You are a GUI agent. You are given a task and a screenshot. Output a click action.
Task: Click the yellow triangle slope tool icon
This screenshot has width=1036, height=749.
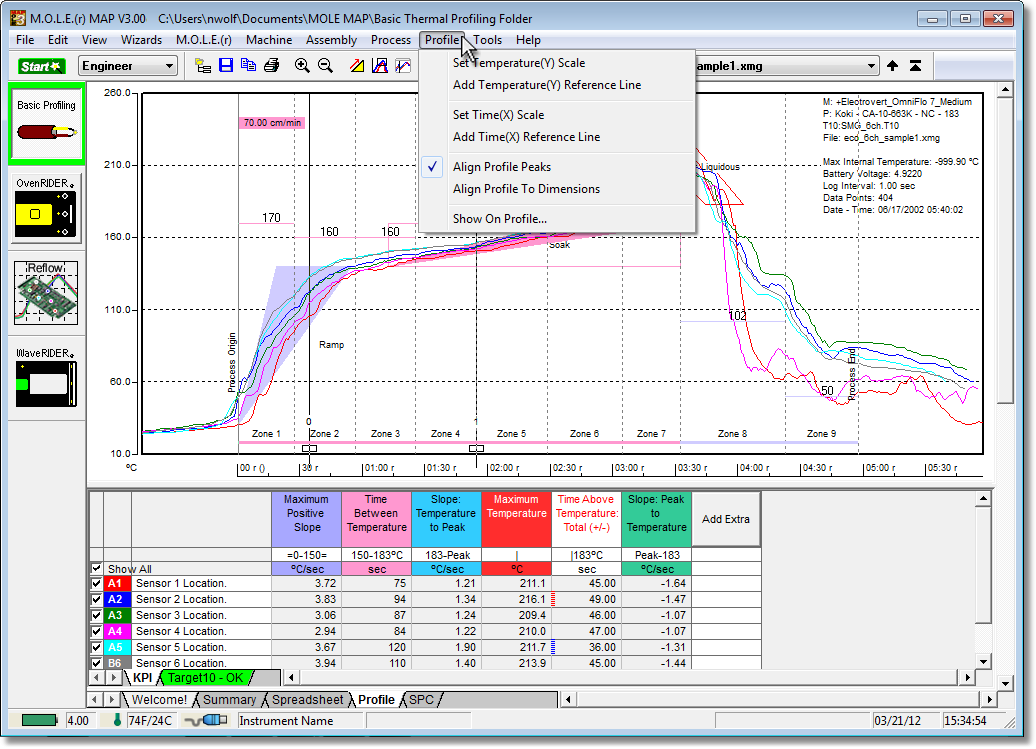coord(357,65)
